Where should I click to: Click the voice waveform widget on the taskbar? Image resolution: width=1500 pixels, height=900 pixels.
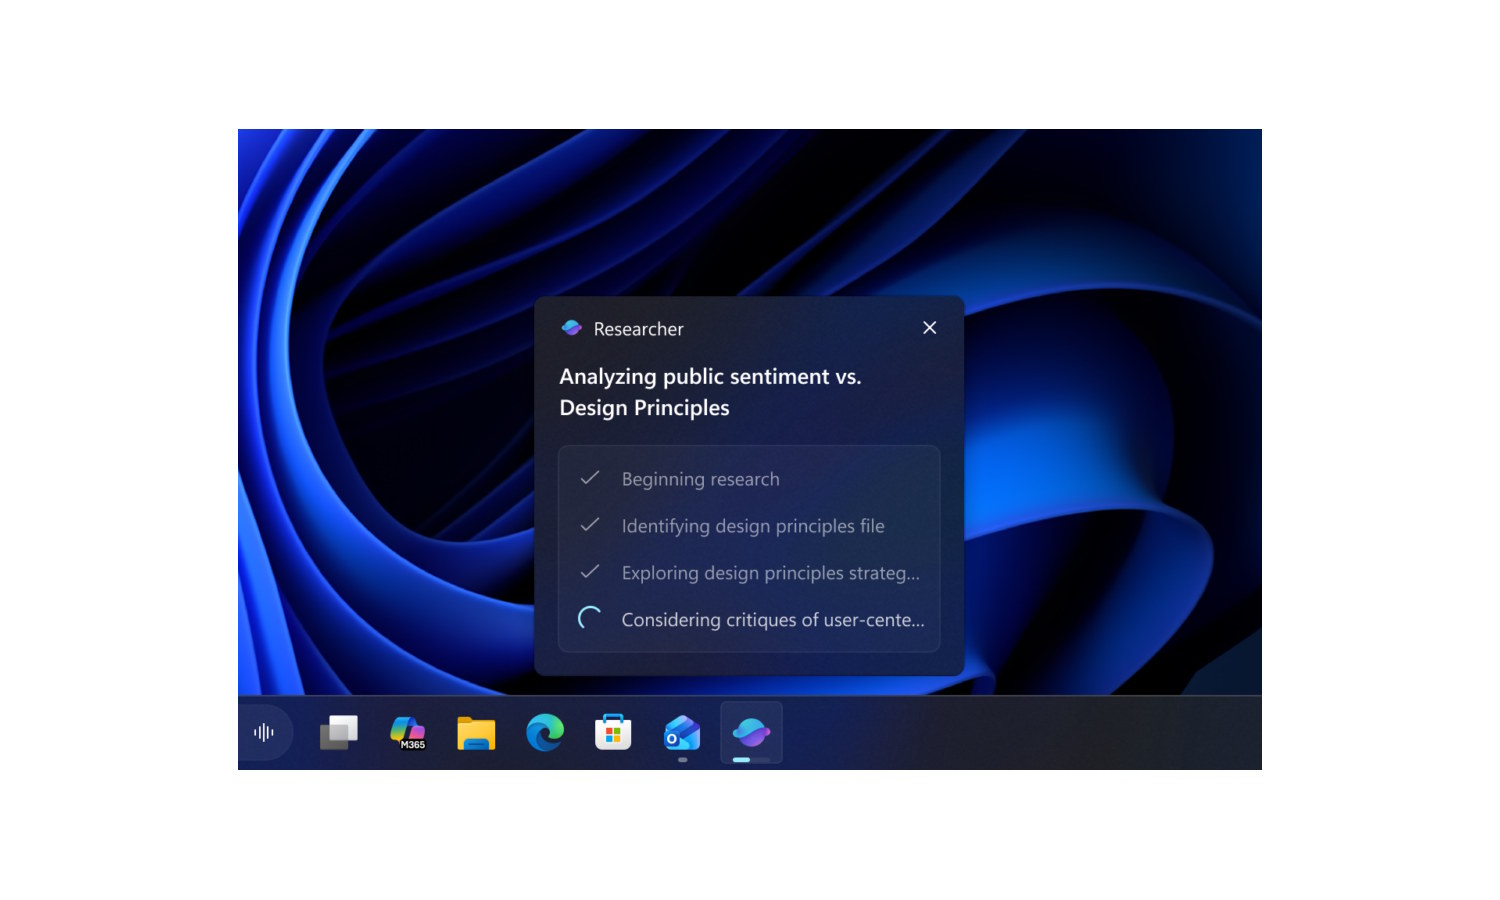[x=262, y=733]
